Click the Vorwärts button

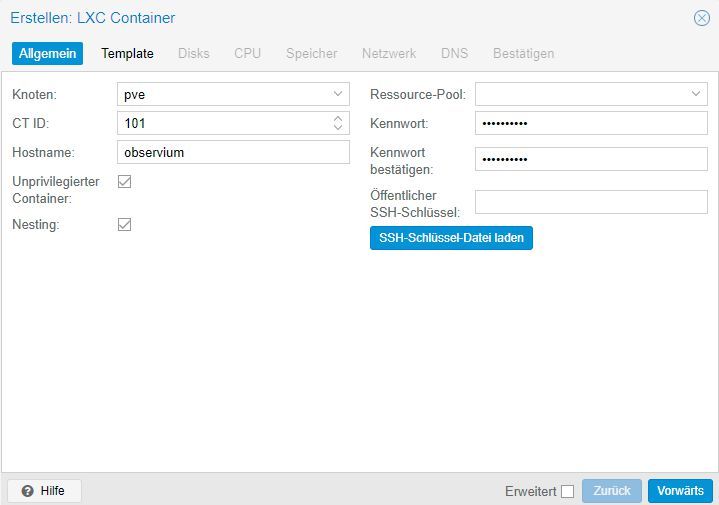click(x=680, y=491)
